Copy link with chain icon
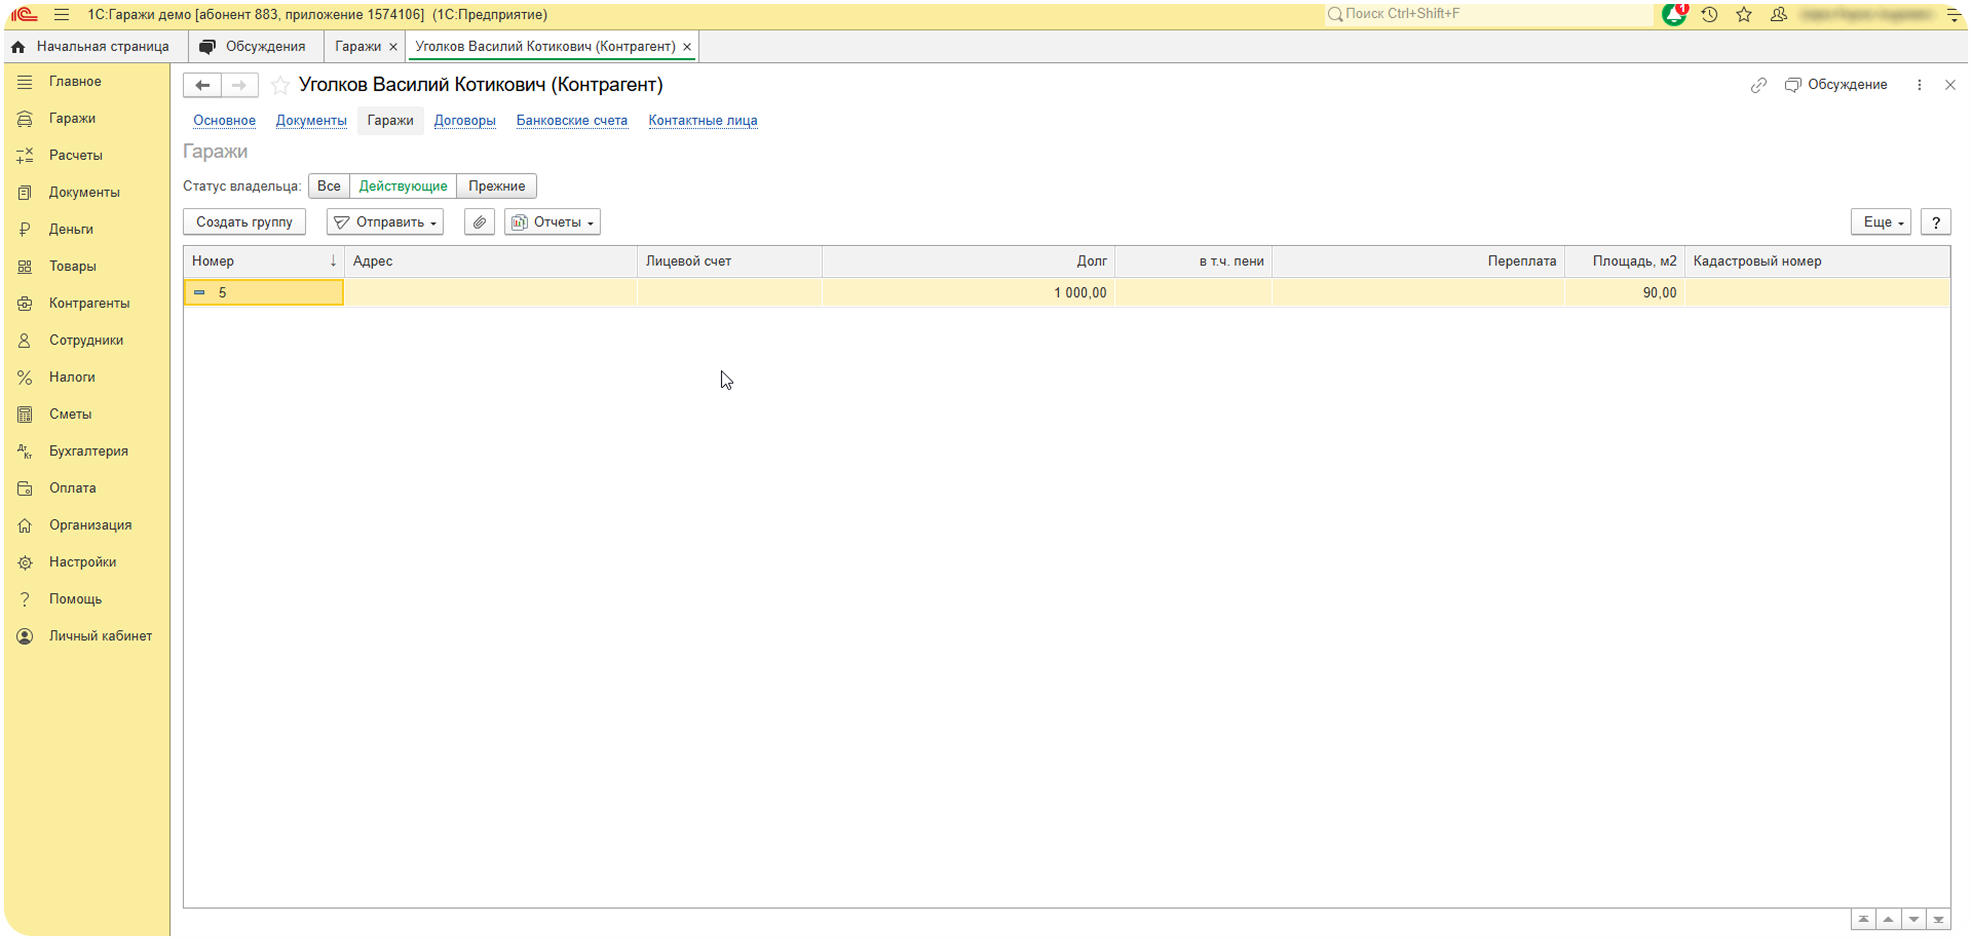This screenshot has width=1972, height=940. (x=1758, y=85)
